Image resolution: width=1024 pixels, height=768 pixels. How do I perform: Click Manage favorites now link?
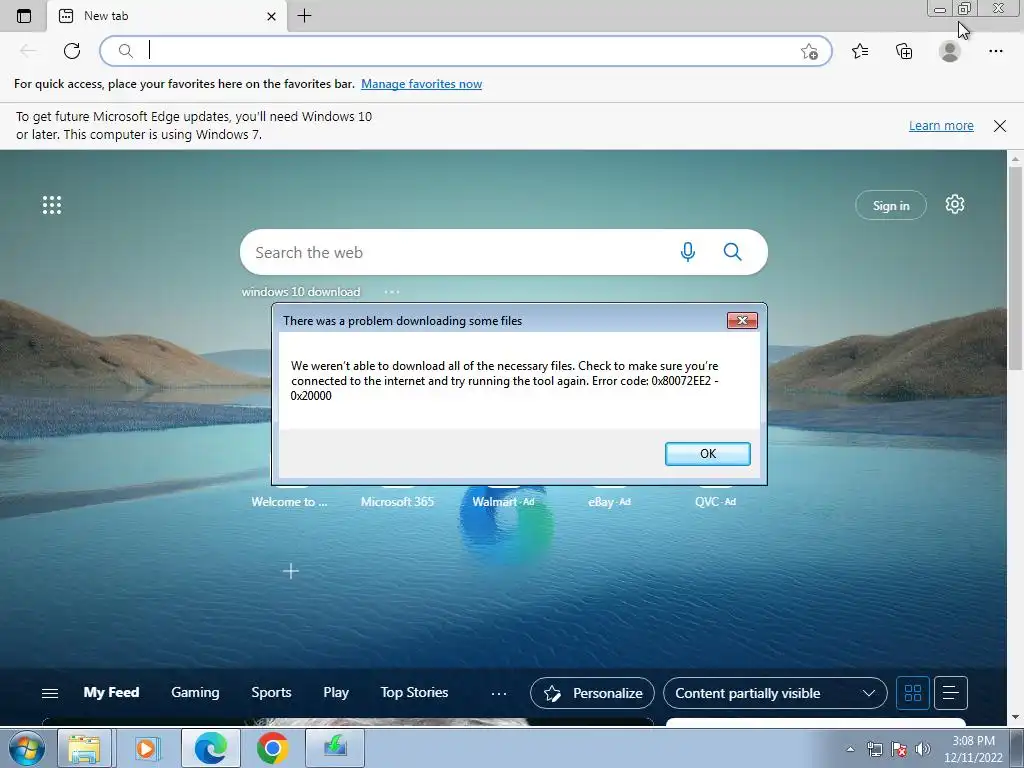[x=421, y=84]
